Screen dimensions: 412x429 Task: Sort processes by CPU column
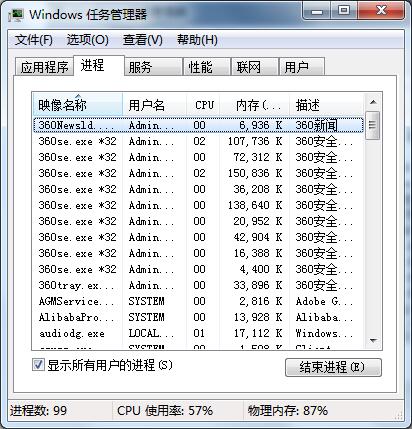(x=203, y=105)
